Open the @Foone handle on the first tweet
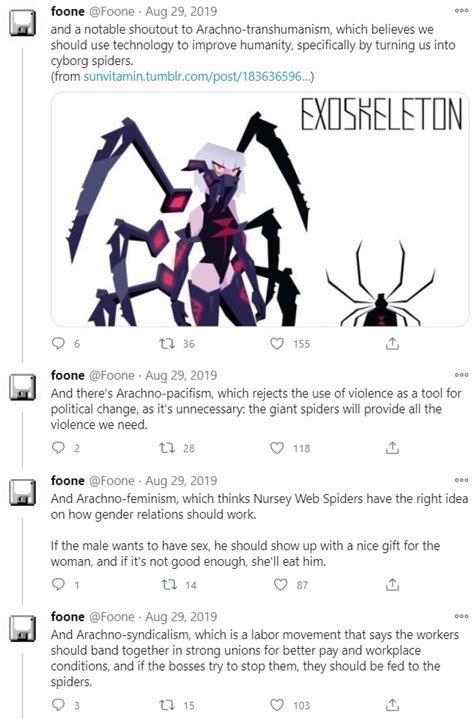Viewport: 474px width, 719px height. point(111,11)
